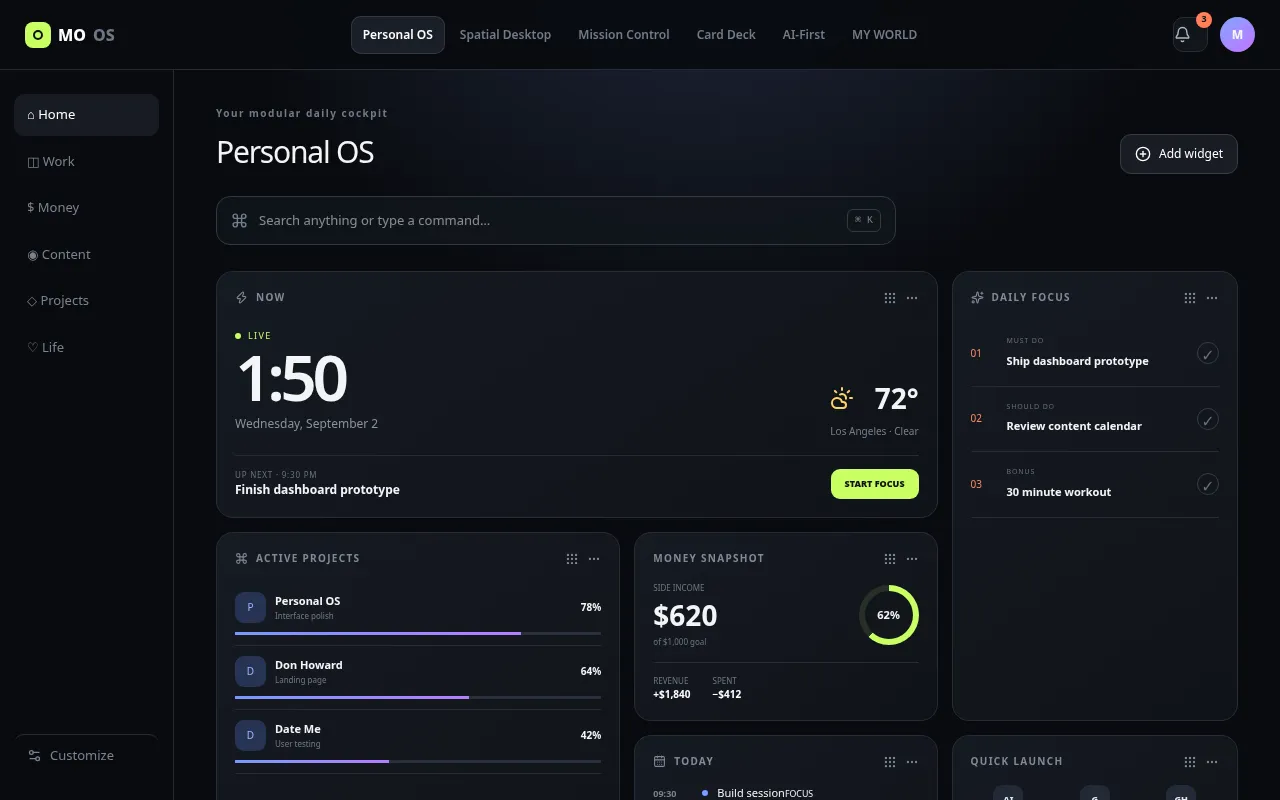Click the calendar icon beside TODAY
Viewport: 1280px width, 800px height.
click(x=659, y=762)
